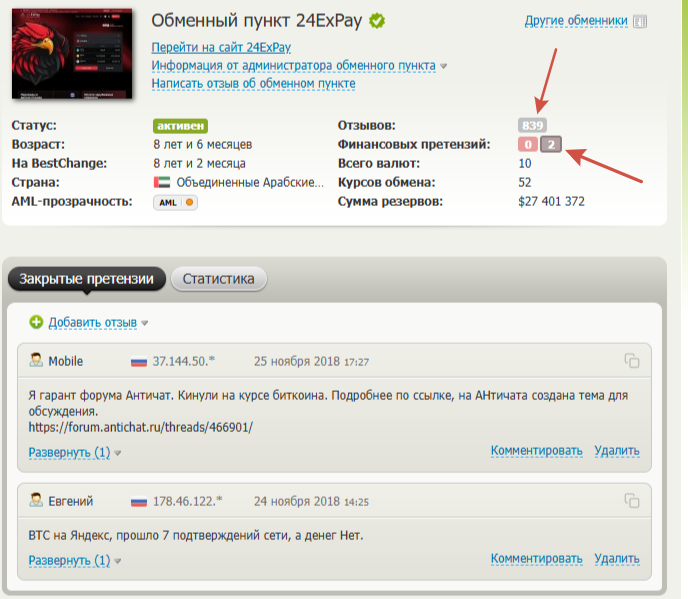This screenshot has height=599, width=688.
Task: Click the green verified badge next to 24ExPay
Action: click(x=377, y=21)
